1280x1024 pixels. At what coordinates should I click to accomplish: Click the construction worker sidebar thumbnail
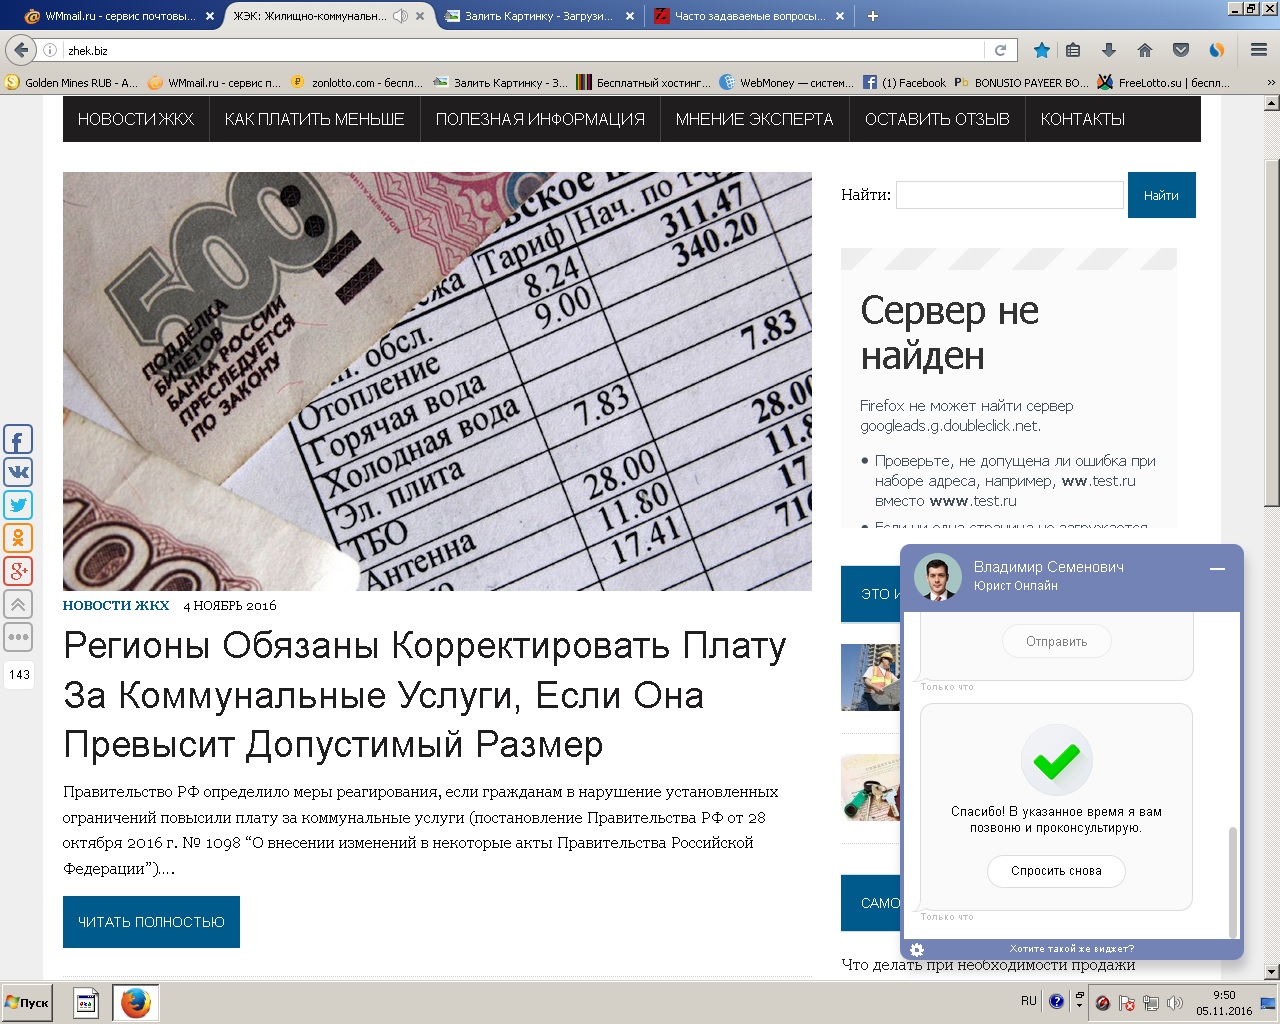point(871,677)
